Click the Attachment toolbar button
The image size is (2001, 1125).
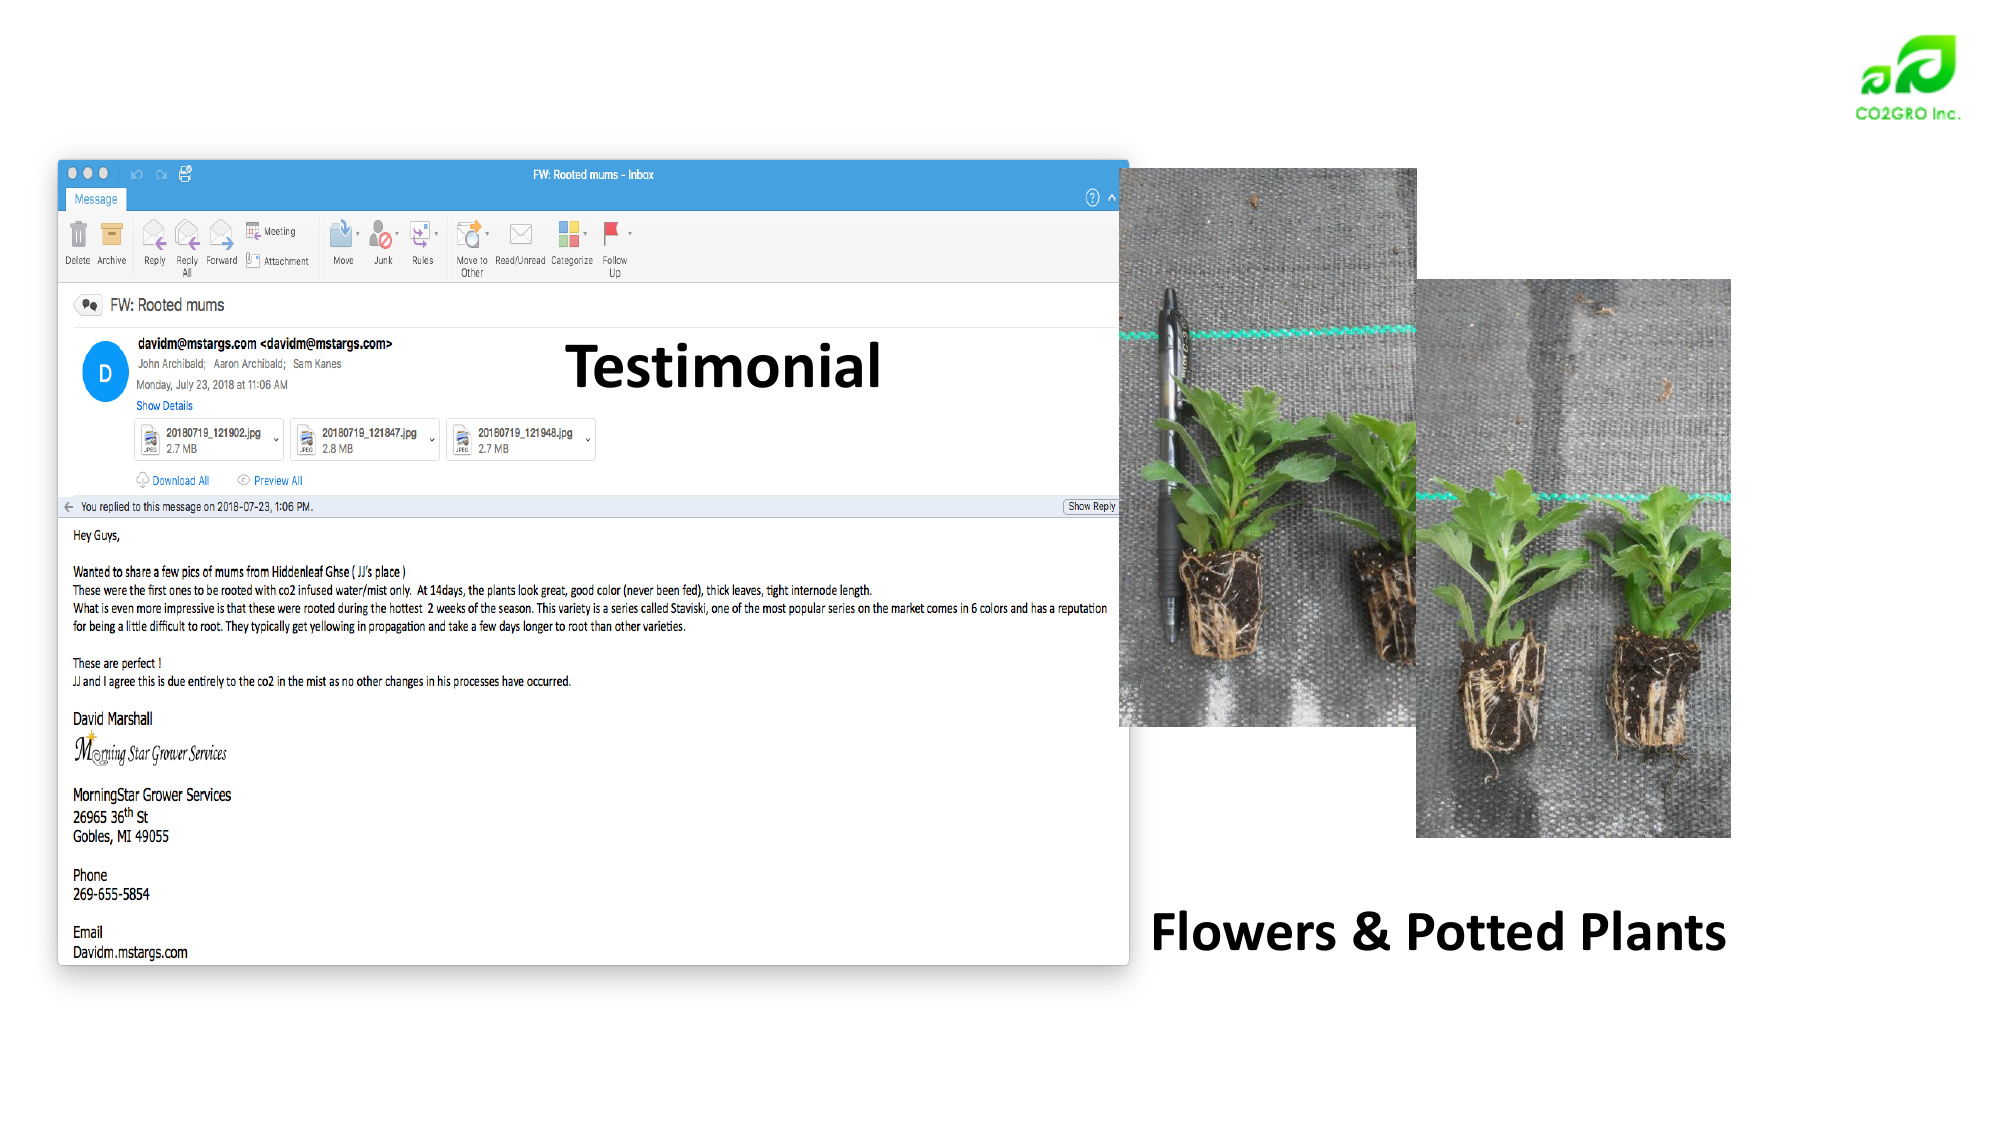tap(278, 261)
